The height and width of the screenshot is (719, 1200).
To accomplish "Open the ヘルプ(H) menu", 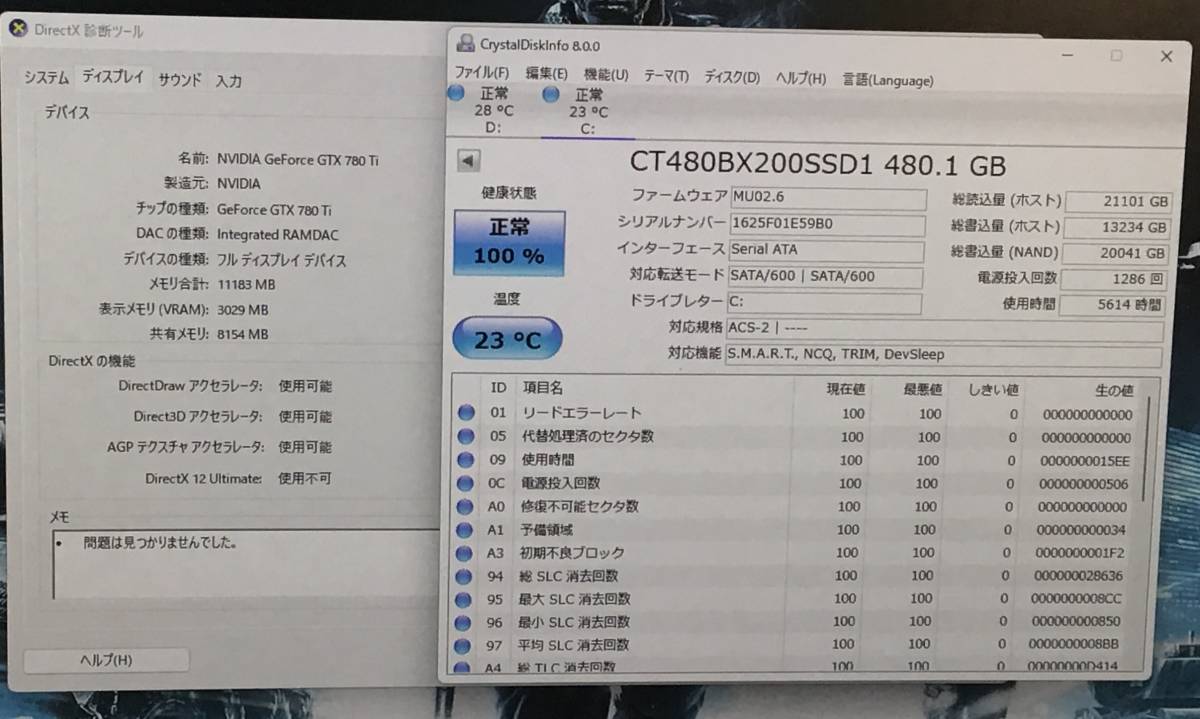I will pos(801,78).
